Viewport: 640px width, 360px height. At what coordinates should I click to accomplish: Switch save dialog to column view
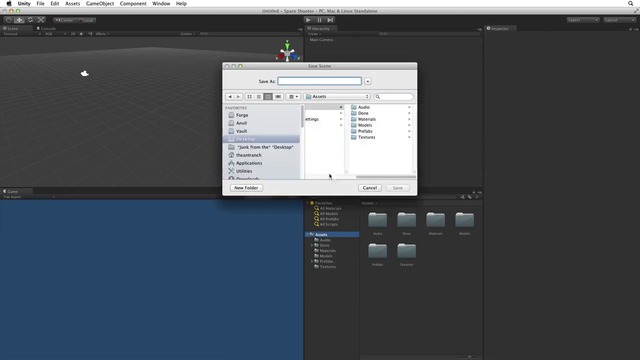[x=268, y=97]
